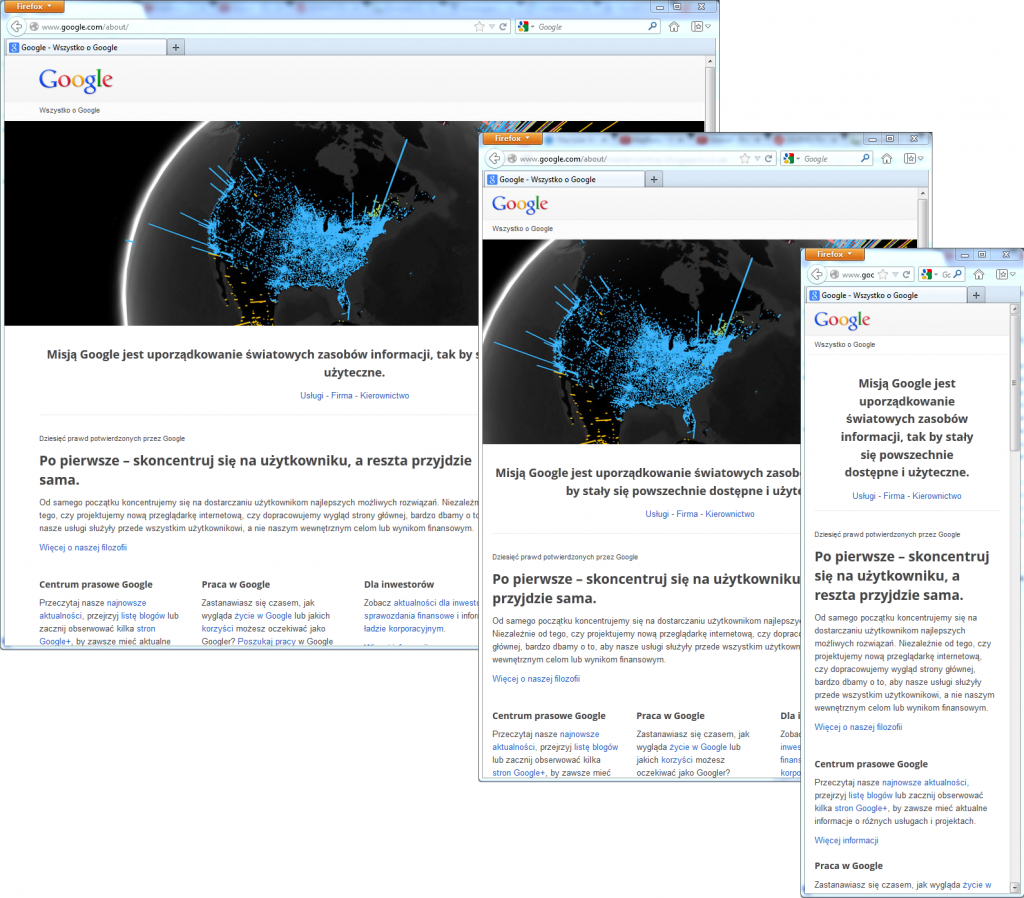Click the site identity globe in the largest window
Screen dimensions: 1024x898
(x=34, y=27)
